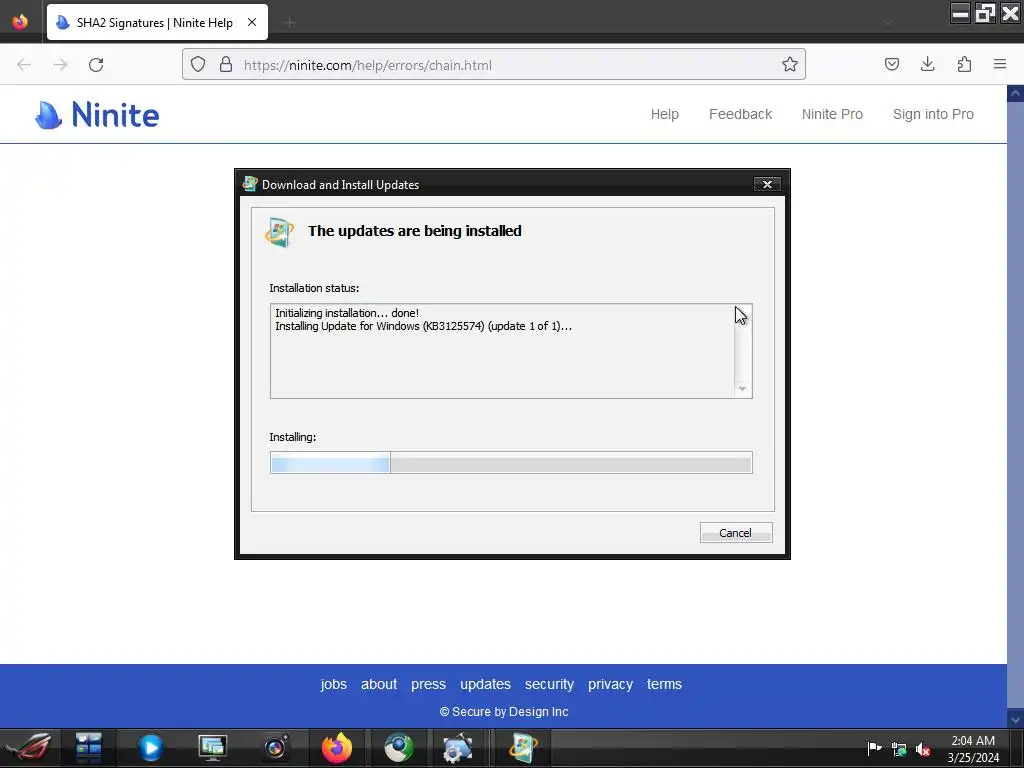Launch the media player taskbar icon
Image resolution: width=1024 pixels, height=768 pixels.
(151, 748)
